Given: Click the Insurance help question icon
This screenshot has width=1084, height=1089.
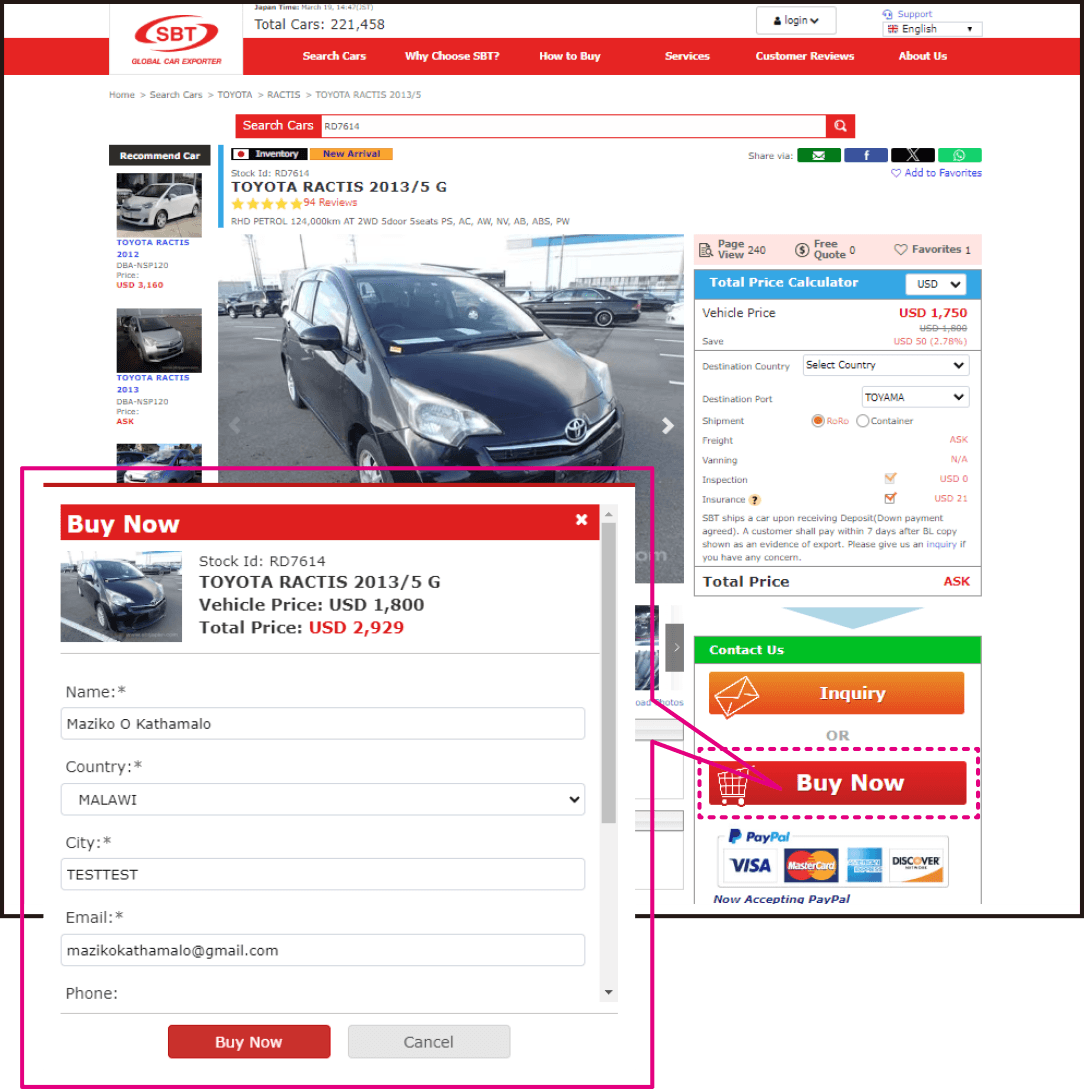Looking at the screenshot, I should (x=755, y=500).
